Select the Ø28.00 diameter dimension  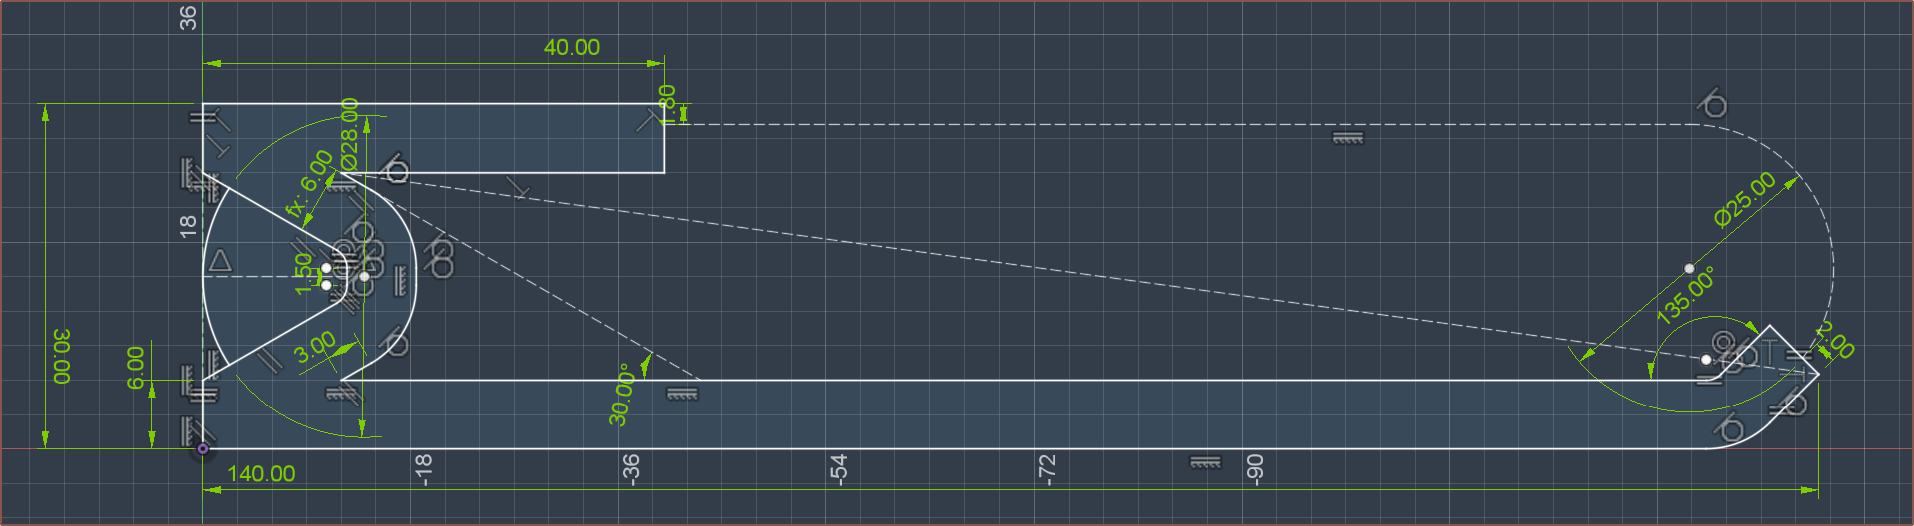point(349,134)
